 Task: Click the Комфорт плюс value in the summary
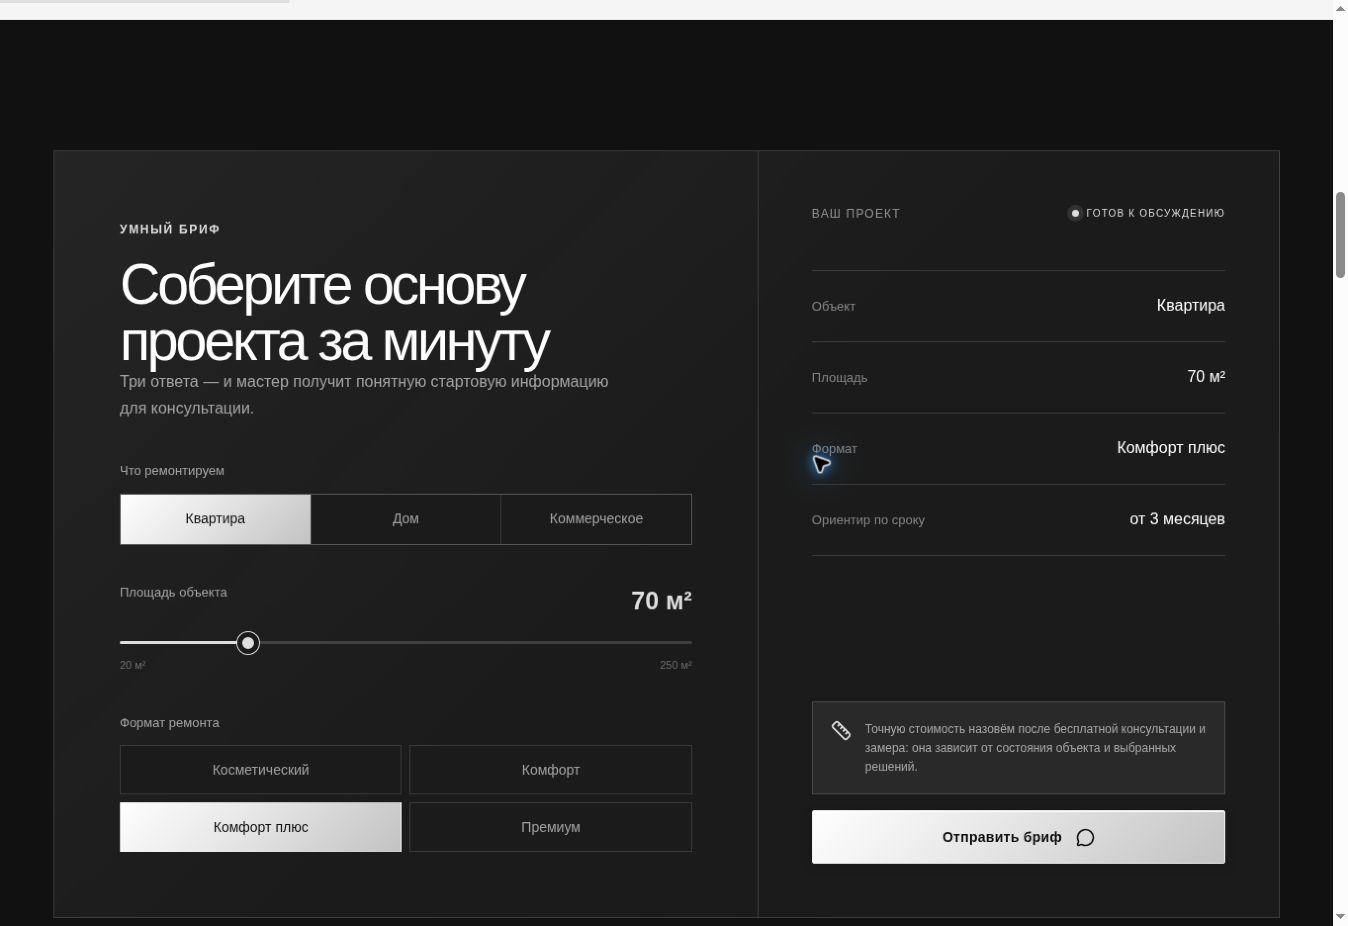[1170, 447]
